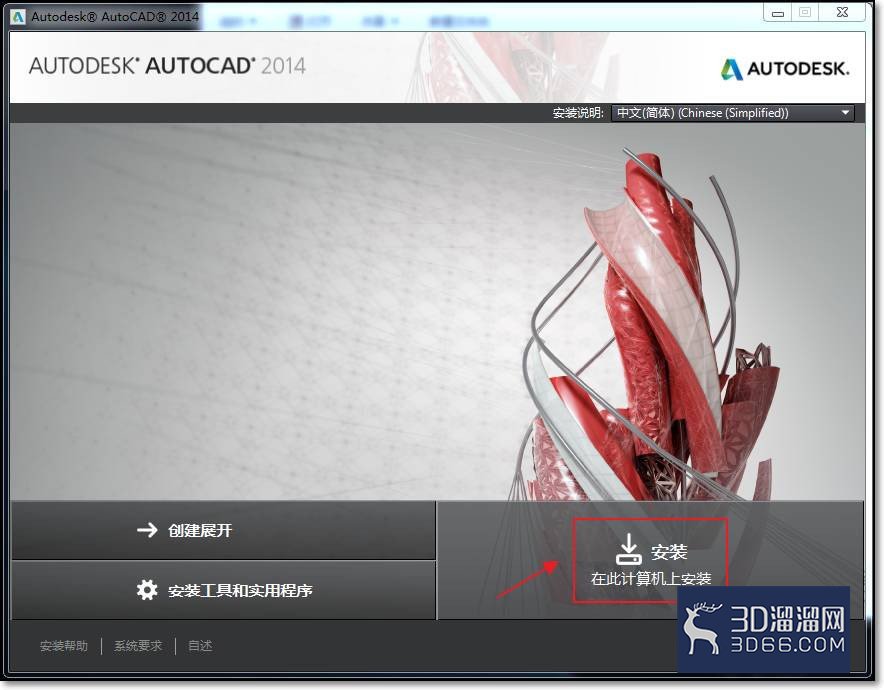The image size is (884, 690).
Task: Open the 安装说明 language dropdown
Action: [733, 113]
